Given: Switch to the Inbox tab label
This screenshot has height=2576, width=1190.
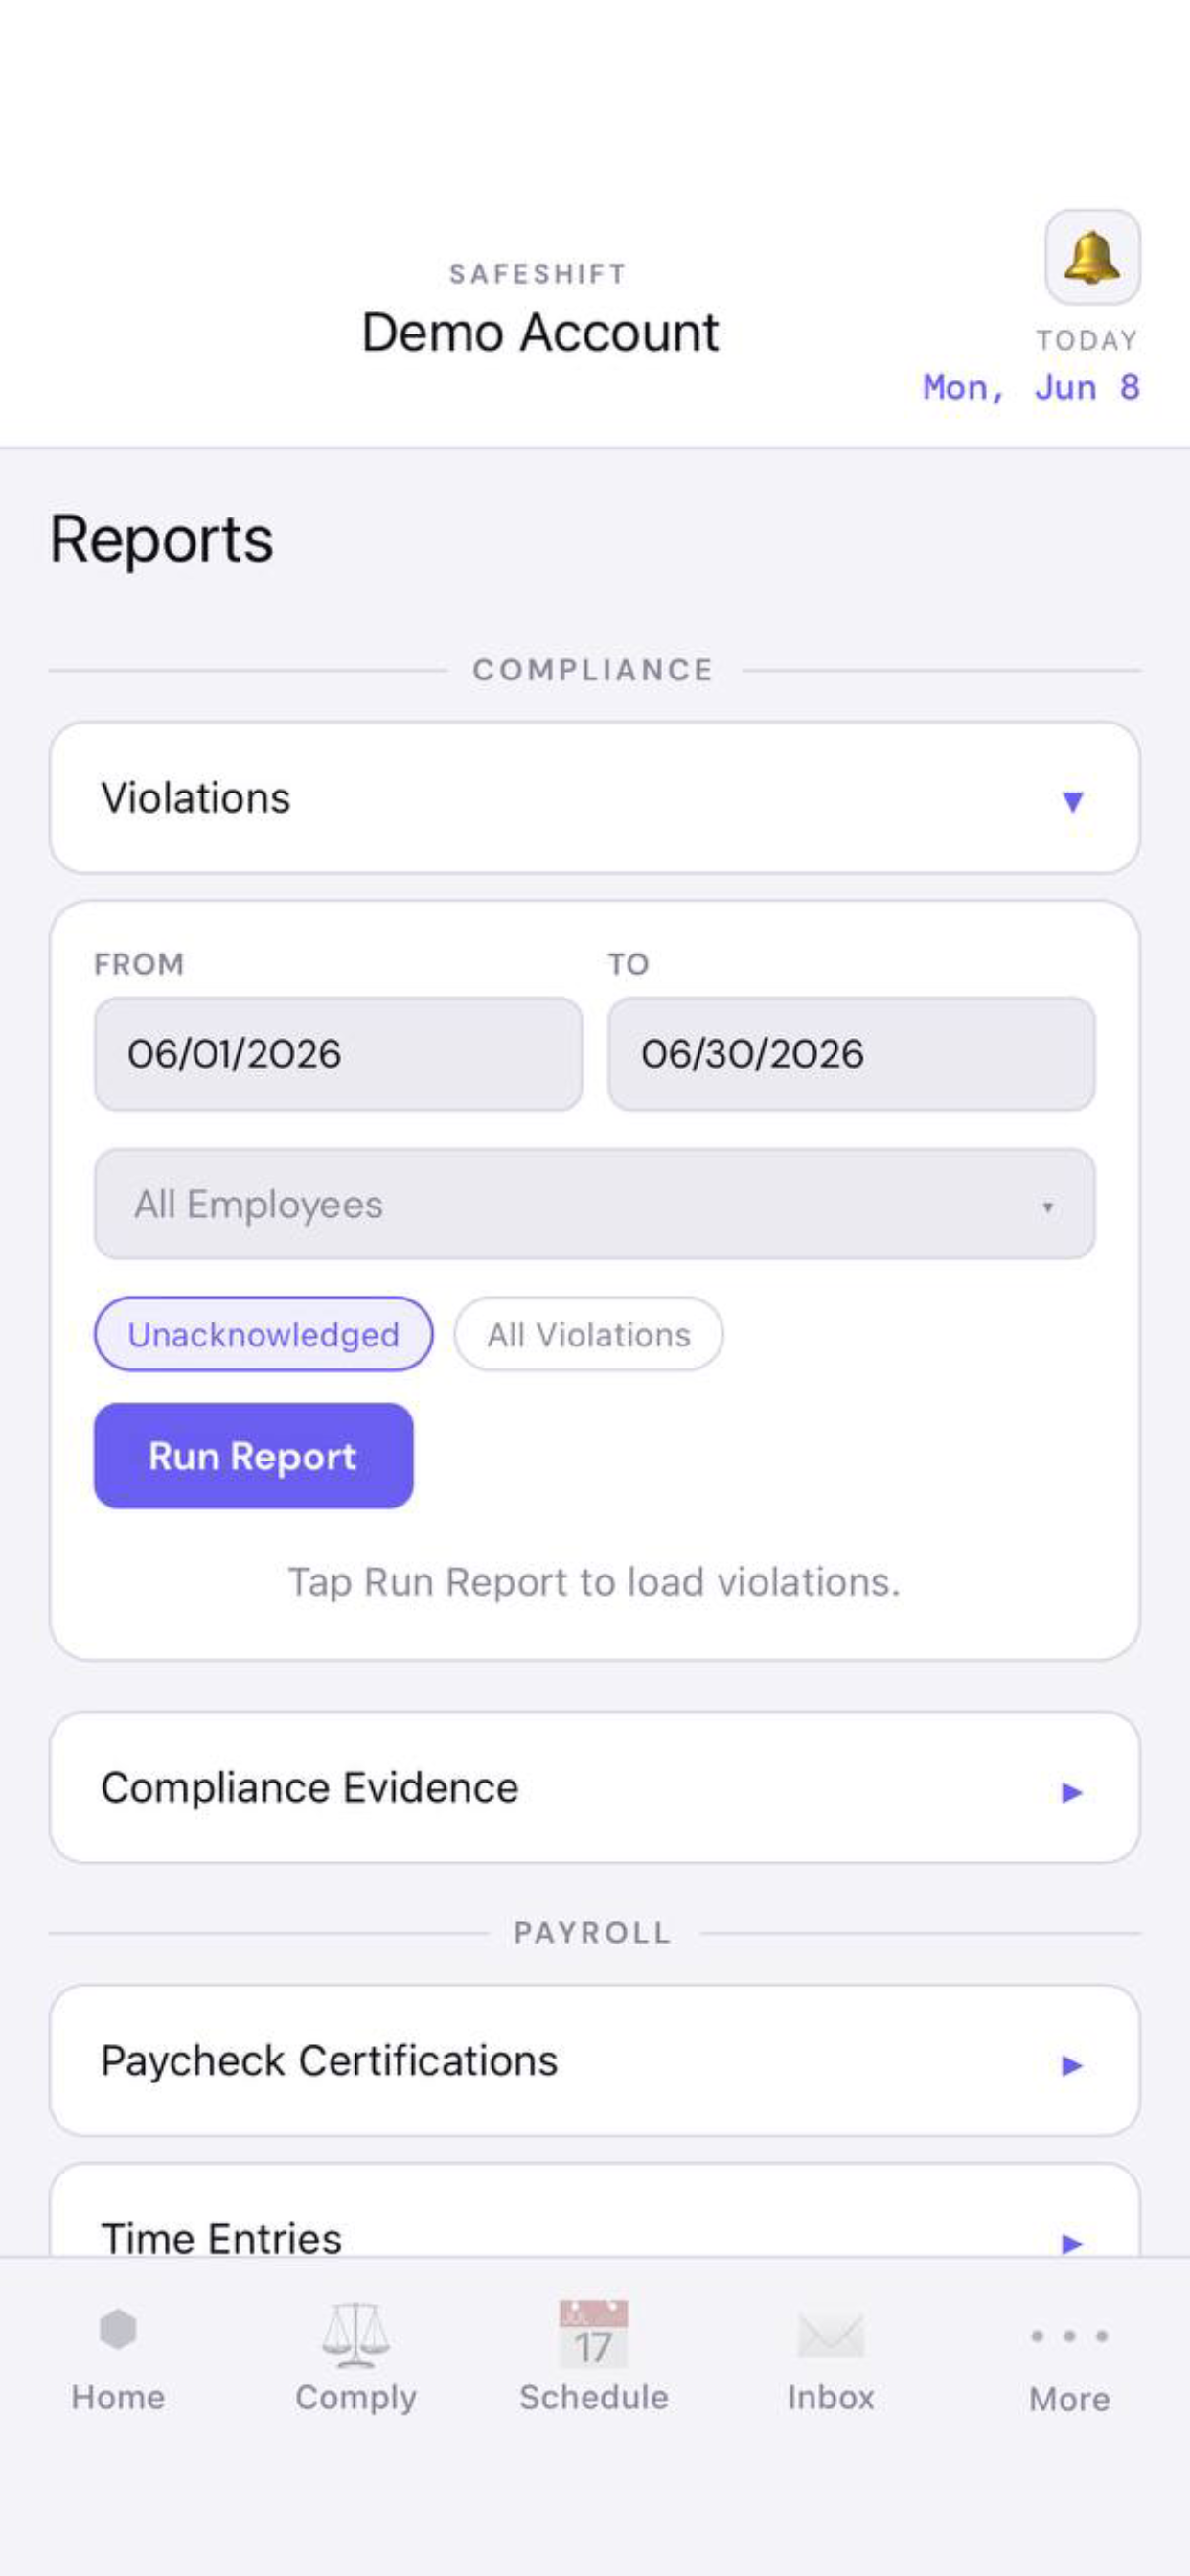Looking at the screenshot, I should pyautogui.click(x=831, y=2397).
